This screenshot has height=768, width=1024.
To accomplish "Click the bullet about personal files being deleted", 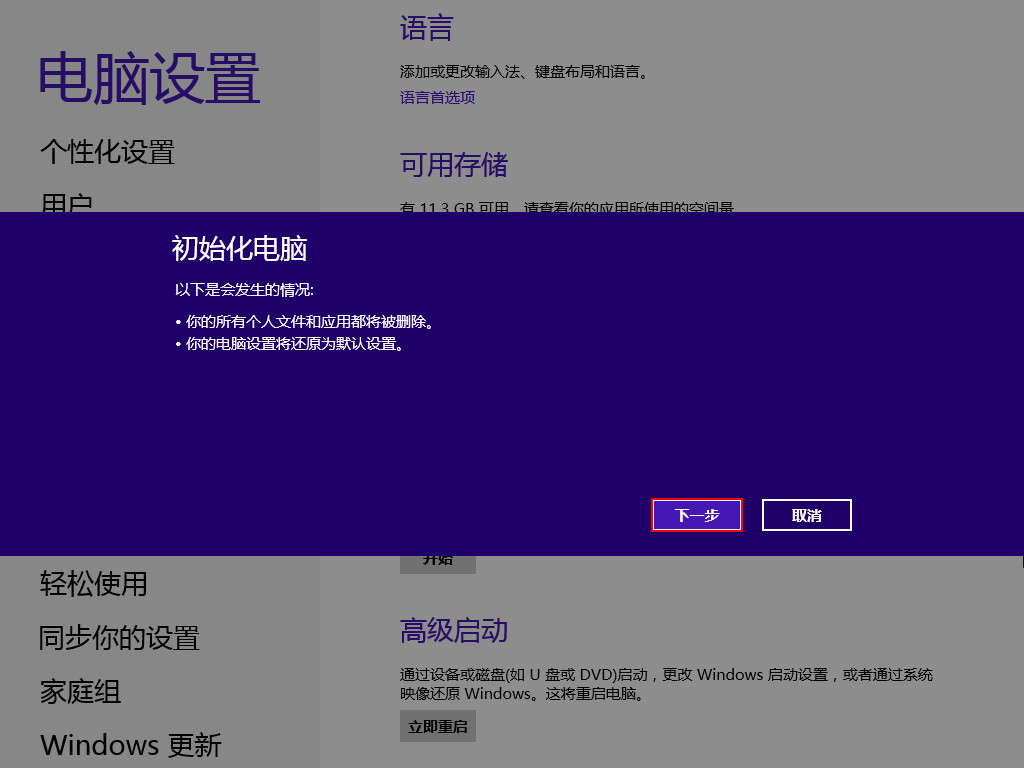I will click(x=310, y=322).
